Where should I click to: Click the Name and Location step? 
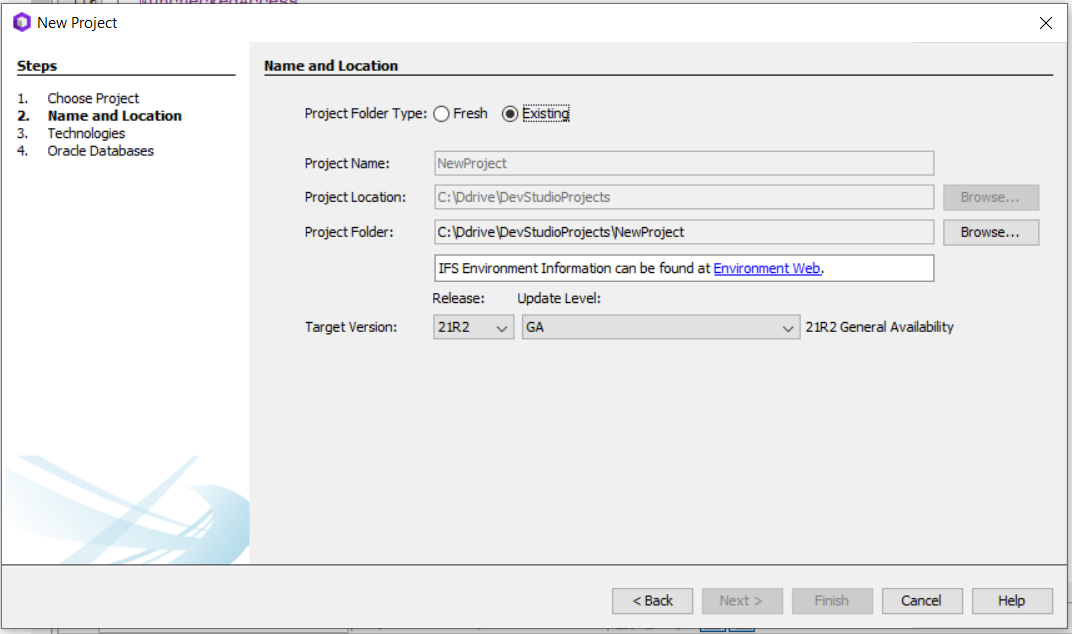click(115, 116)
